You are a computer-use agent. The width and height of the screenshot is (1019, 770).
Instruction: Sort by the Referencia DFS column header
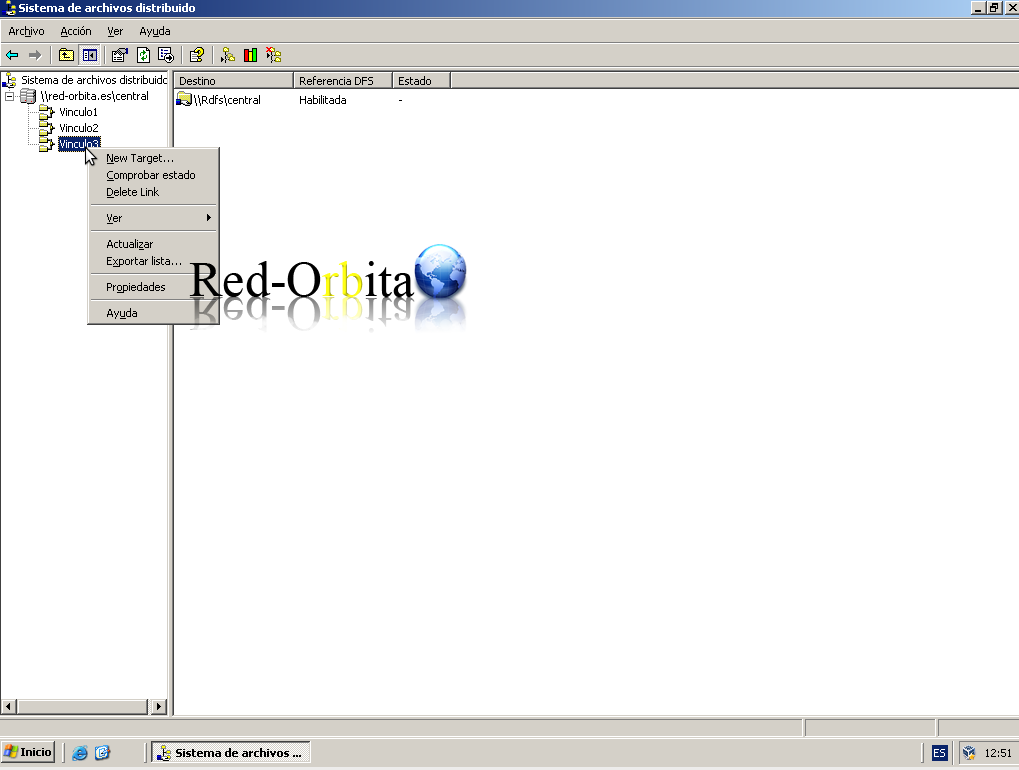343,81
